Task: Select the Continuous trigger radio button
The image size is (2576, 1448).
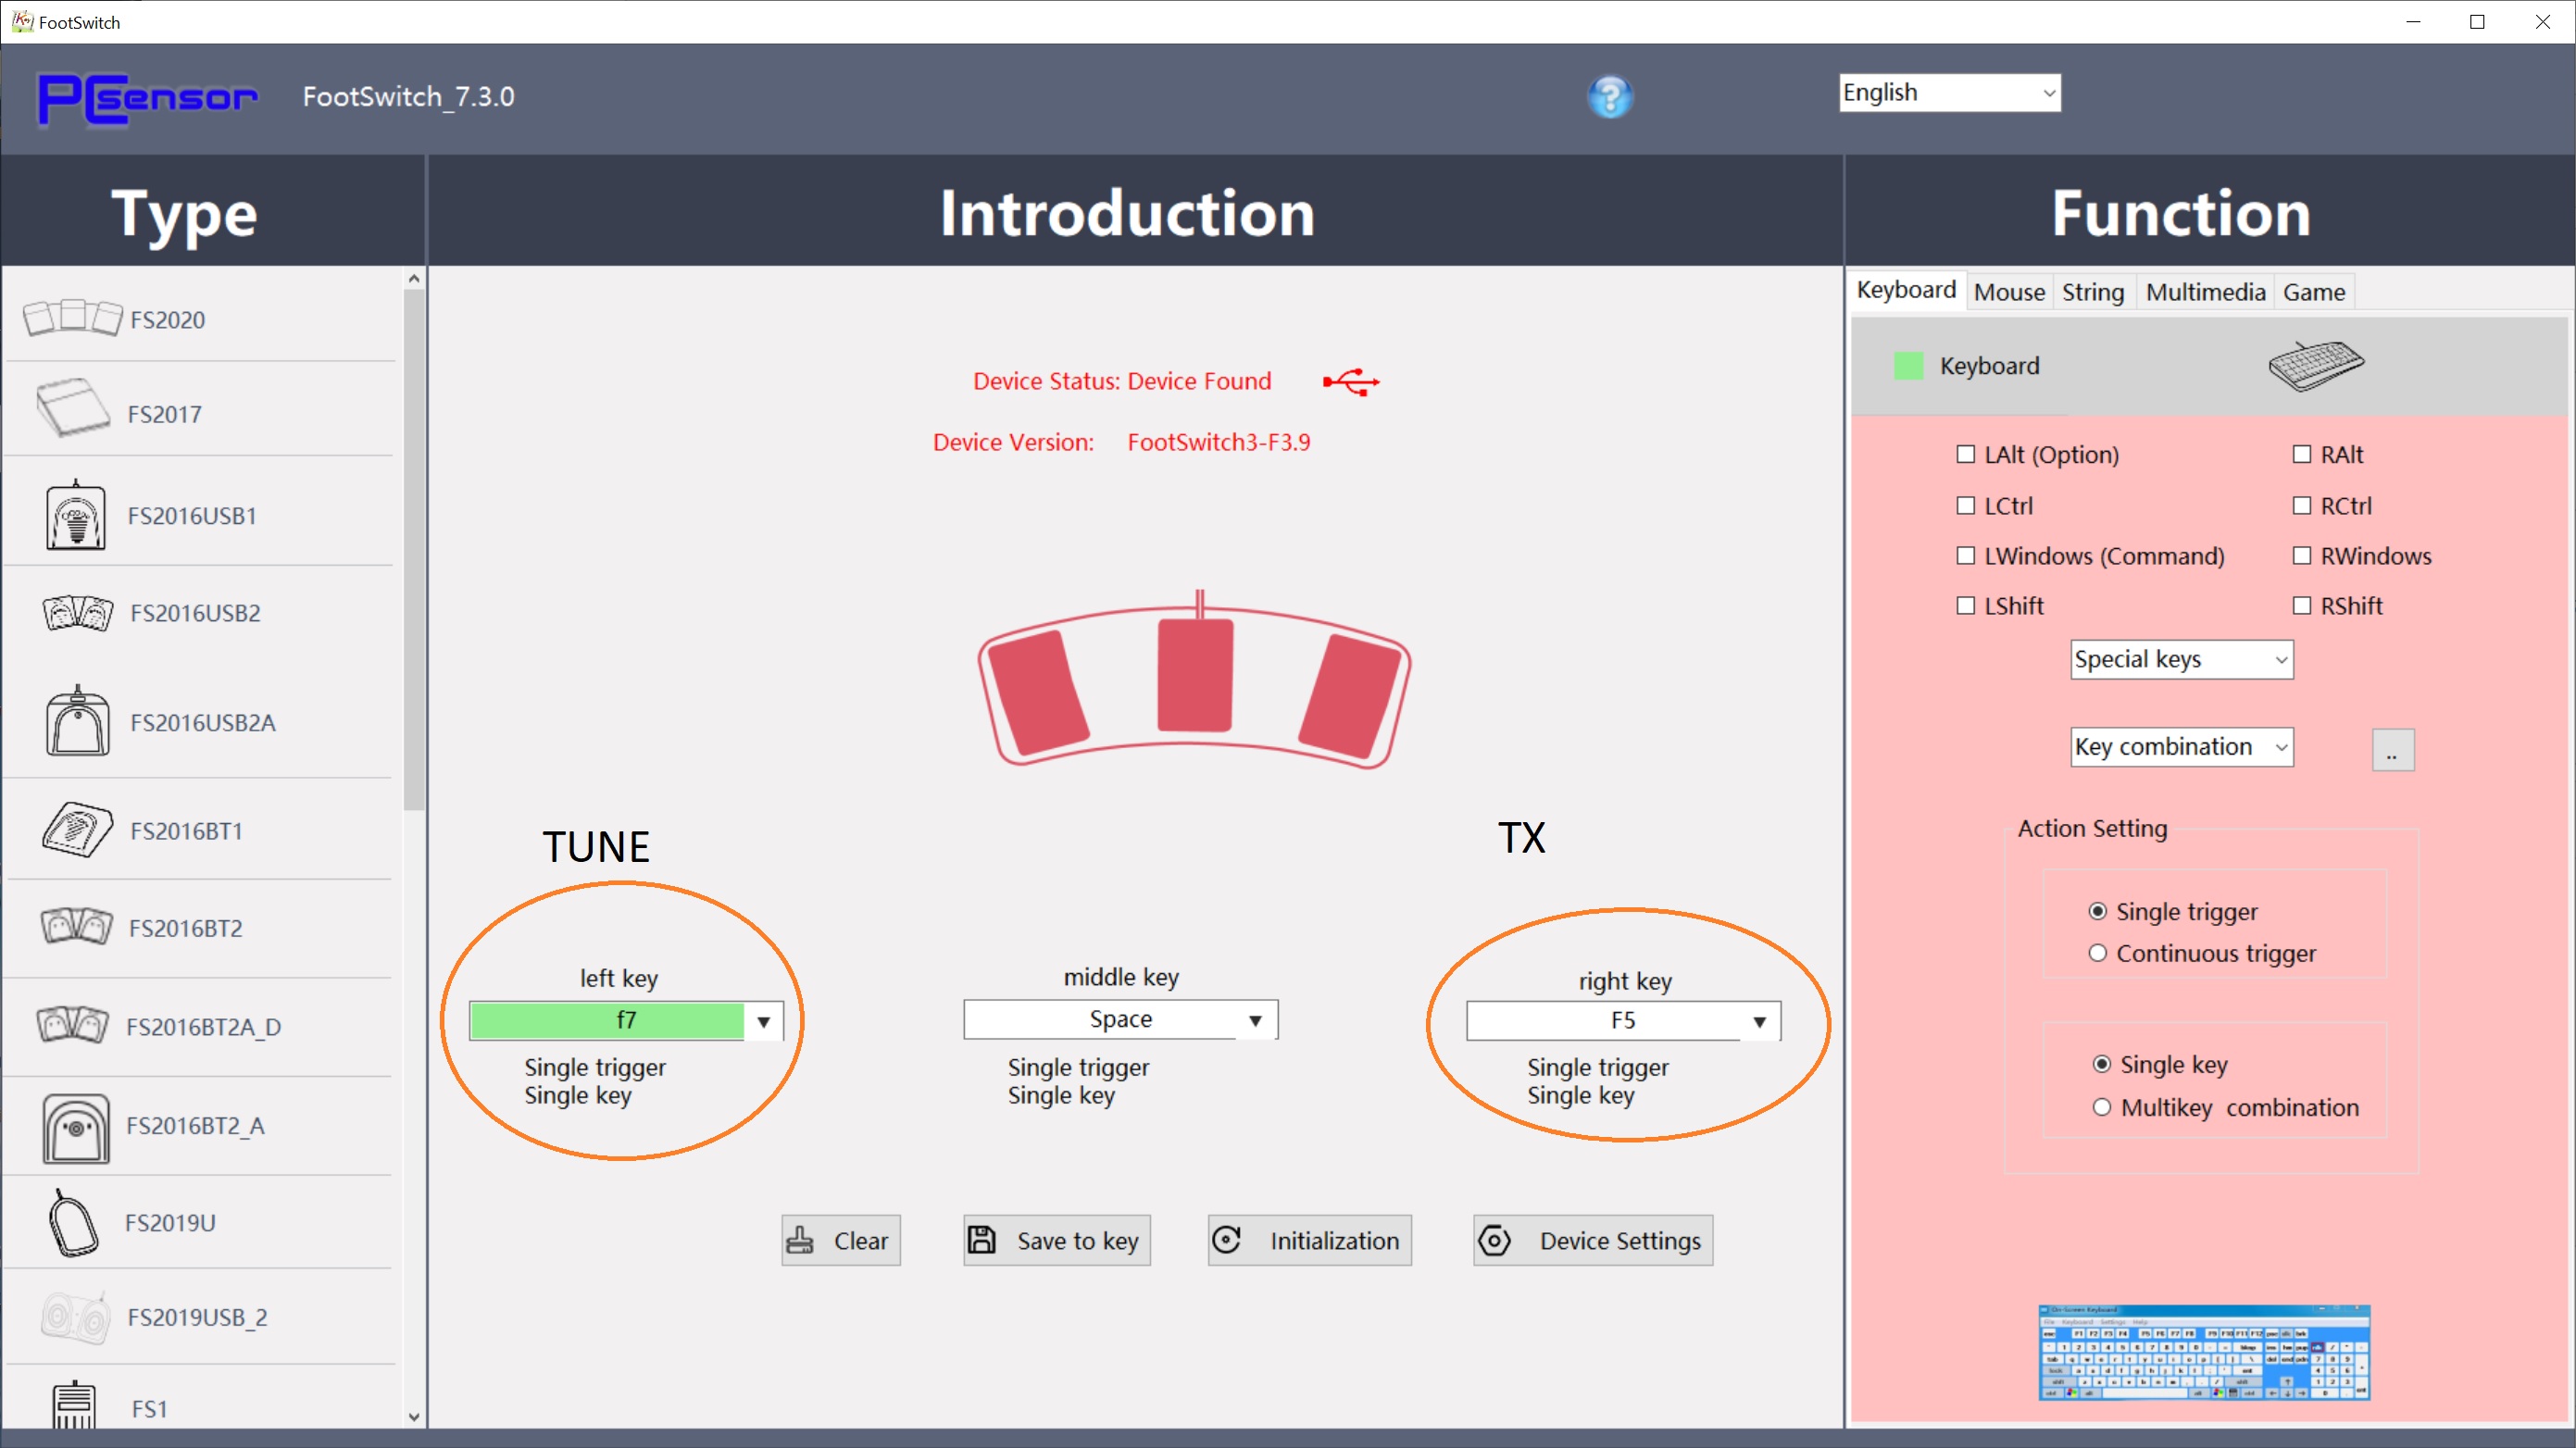Action: pos(2097,953)
